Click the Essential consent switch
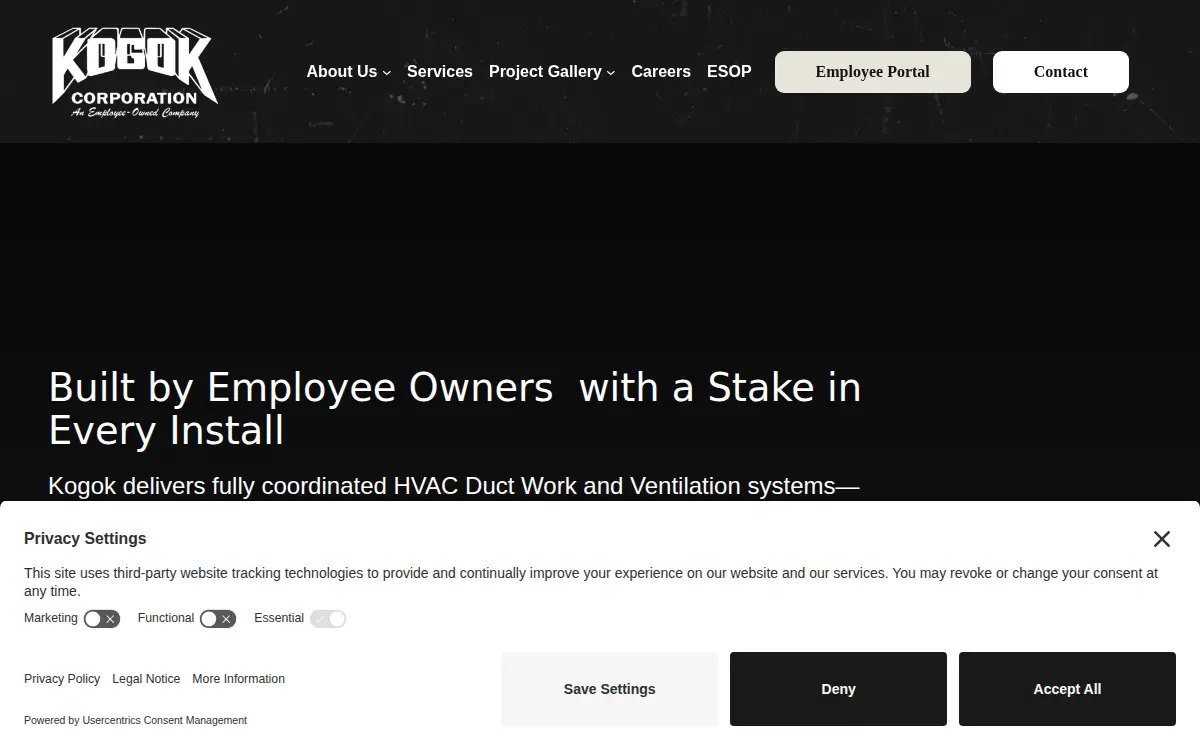The image size is (1200, 750). tap(328, 619)
